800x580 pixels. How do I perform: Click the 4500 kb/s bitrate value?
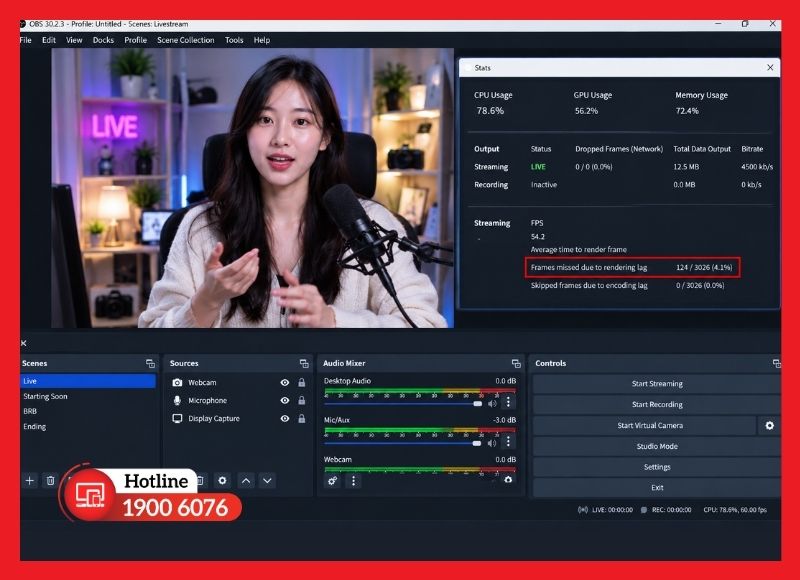click(x=757, y=167)
